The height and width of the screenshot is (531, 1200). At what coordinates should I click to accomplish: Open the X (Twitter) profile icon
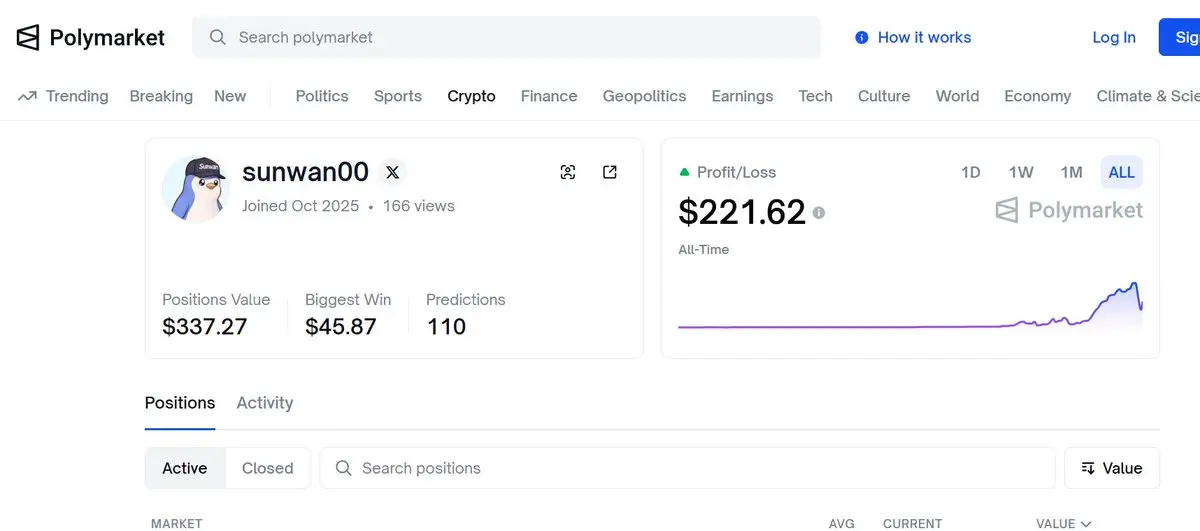[x=392, y=172]
